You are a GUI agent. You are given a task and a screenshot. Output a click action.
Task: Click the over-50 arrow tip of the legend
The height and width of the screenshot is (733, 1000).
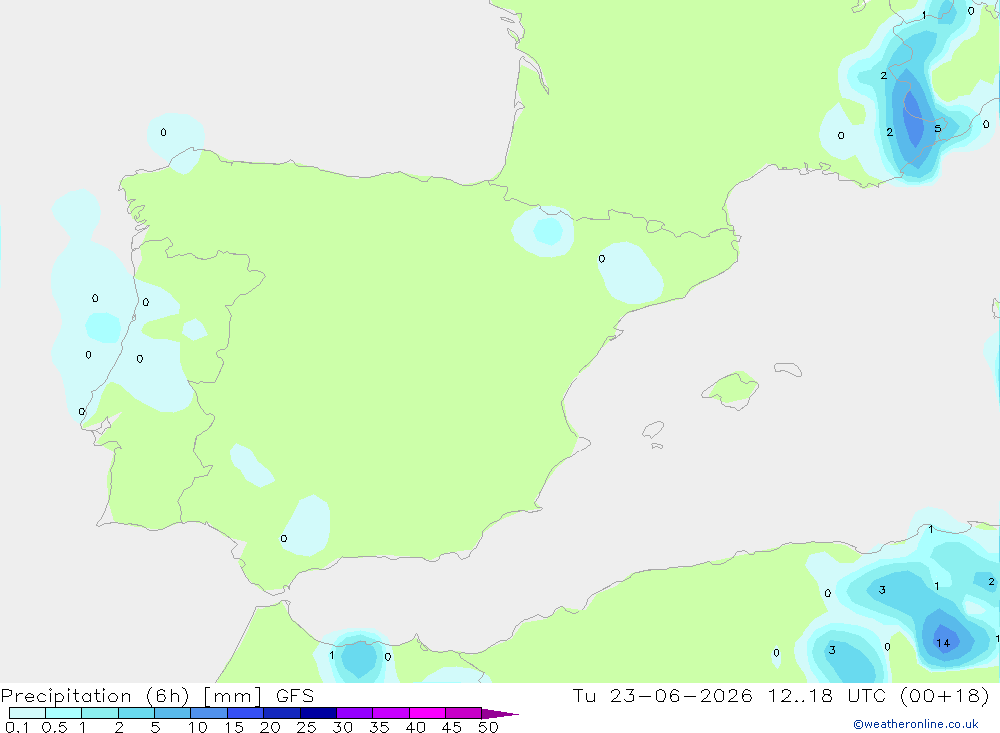click(500, 714)
